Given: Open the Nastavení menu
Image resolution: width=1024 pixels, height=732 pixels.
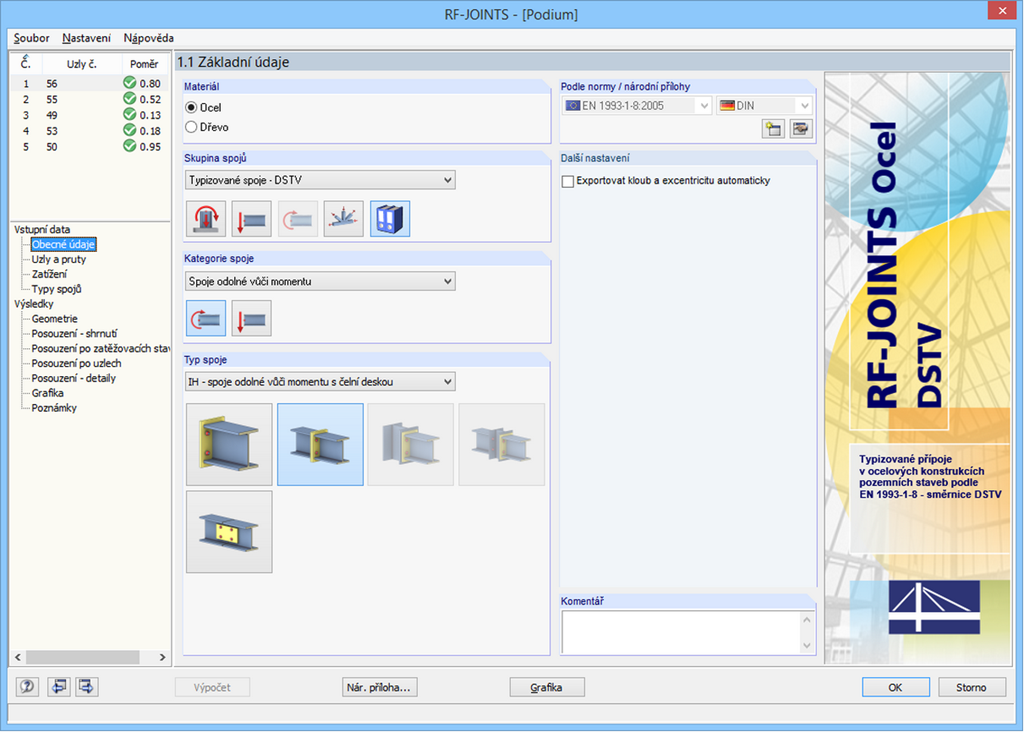Looking at the screenshot, I should 86,38.
